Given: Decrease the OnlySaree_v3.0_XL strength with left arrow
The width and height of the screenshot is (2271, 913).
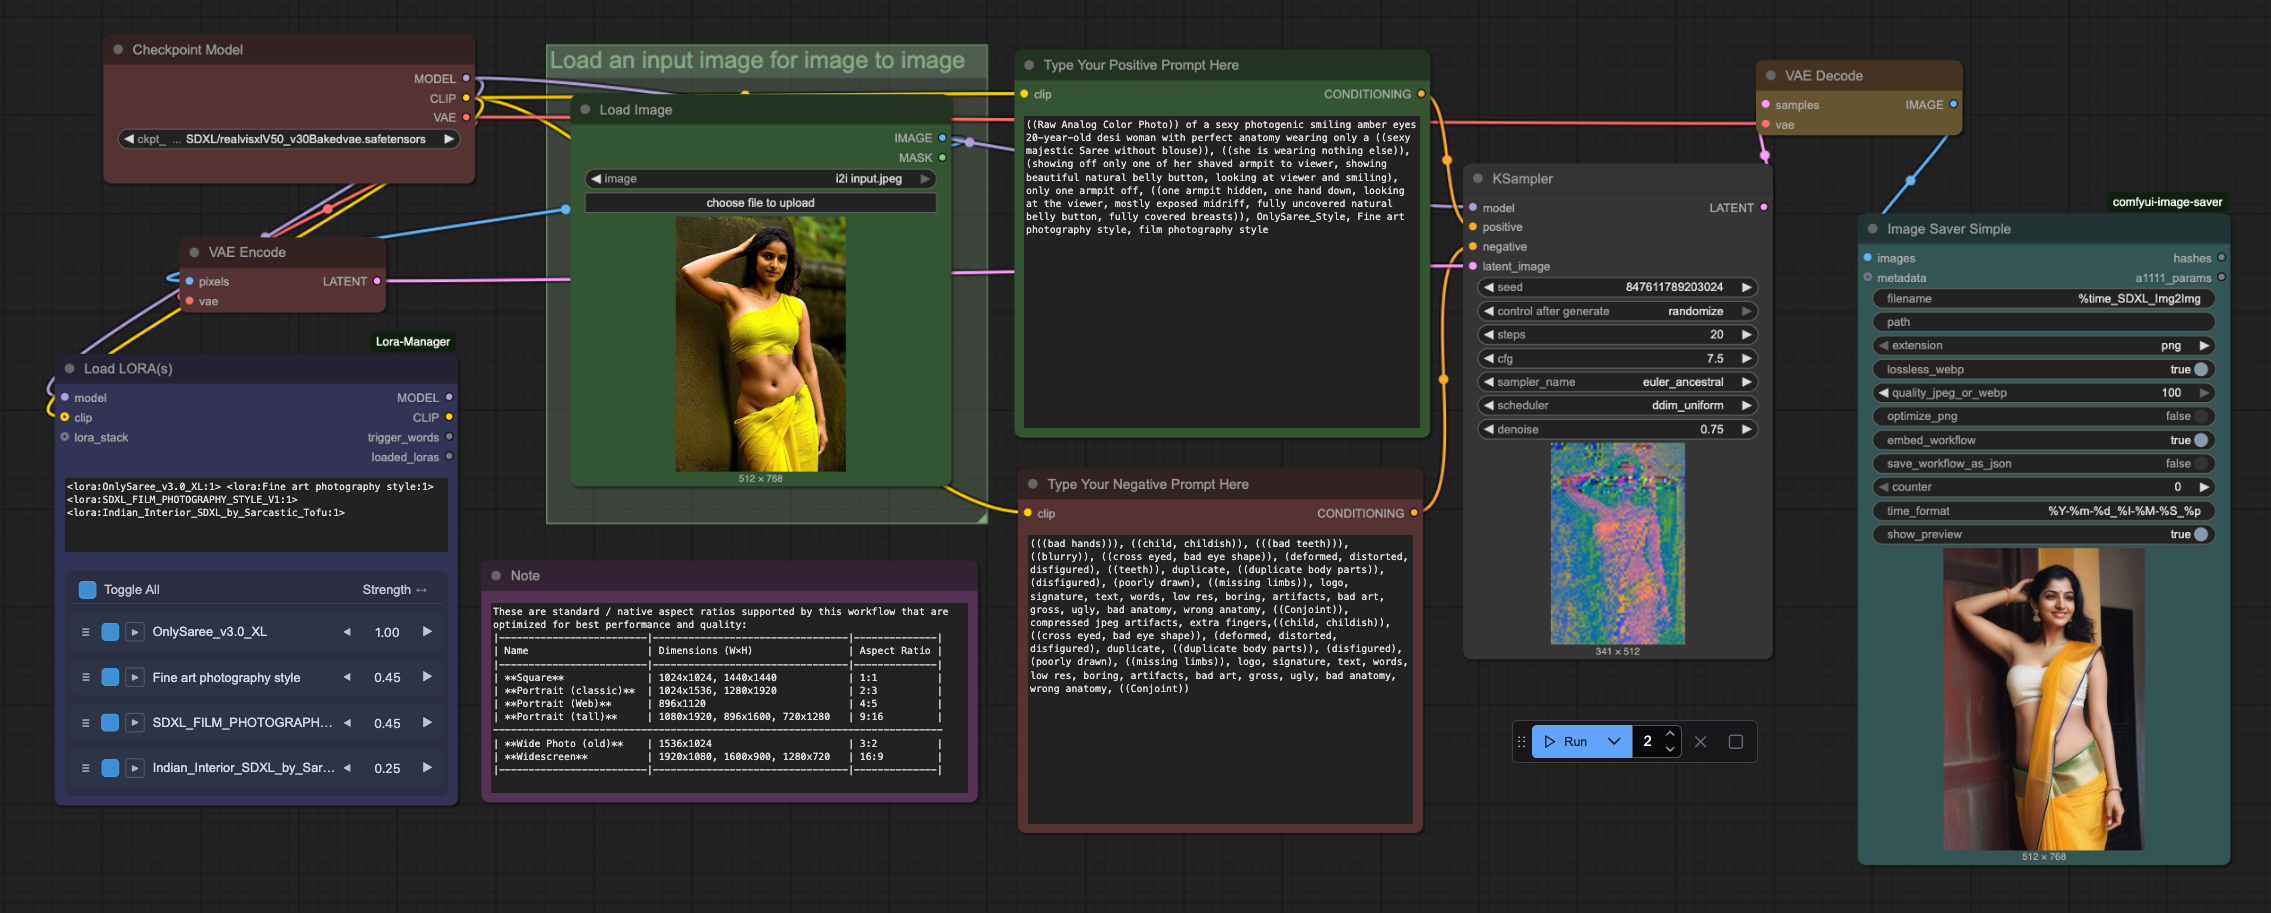Looking at the screenshot, I should [x=347, y=632].
